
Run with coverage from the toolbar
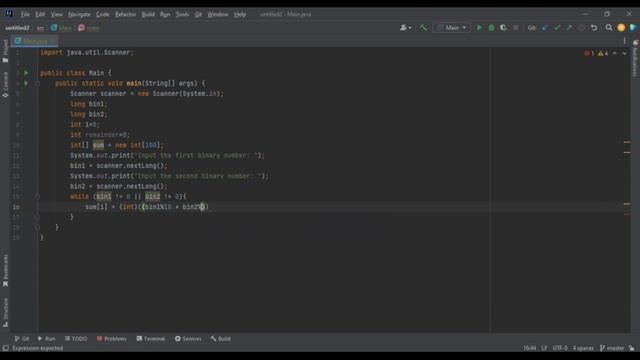pos(503,28)
